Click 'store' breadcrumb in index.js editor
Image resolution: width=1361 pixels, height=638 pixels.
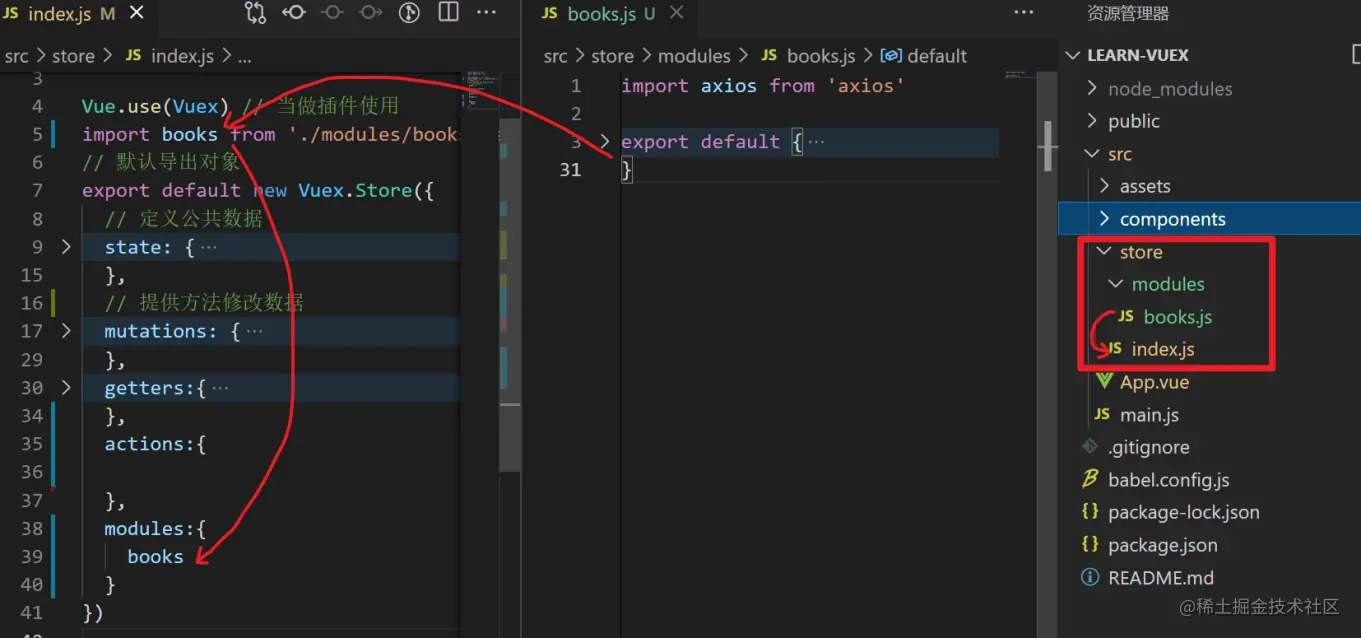click(x=73, y=56)
